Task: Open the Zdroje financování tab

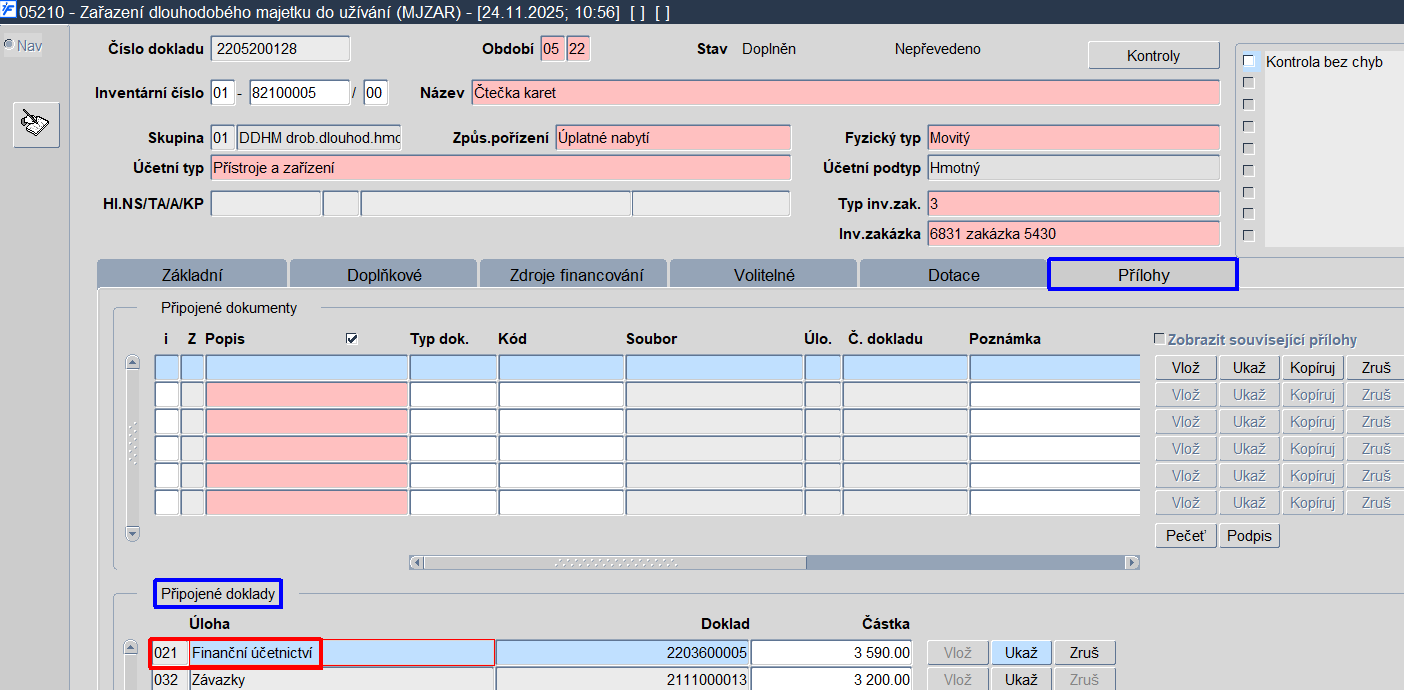Action: click(573, 274)
